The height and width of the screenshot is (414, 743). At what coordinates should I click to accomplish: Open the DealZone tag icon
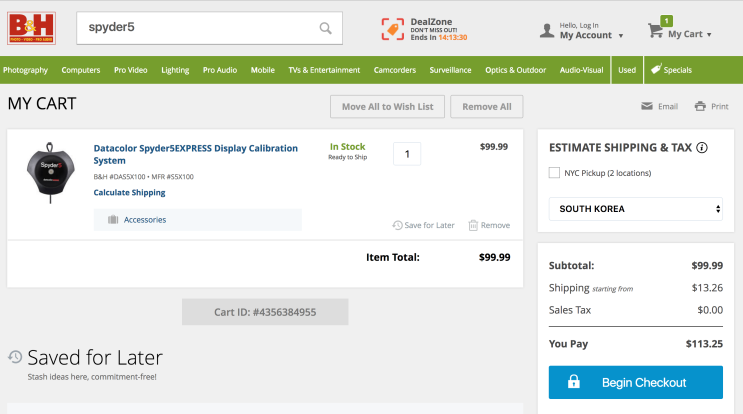click(x=393, y=29)
